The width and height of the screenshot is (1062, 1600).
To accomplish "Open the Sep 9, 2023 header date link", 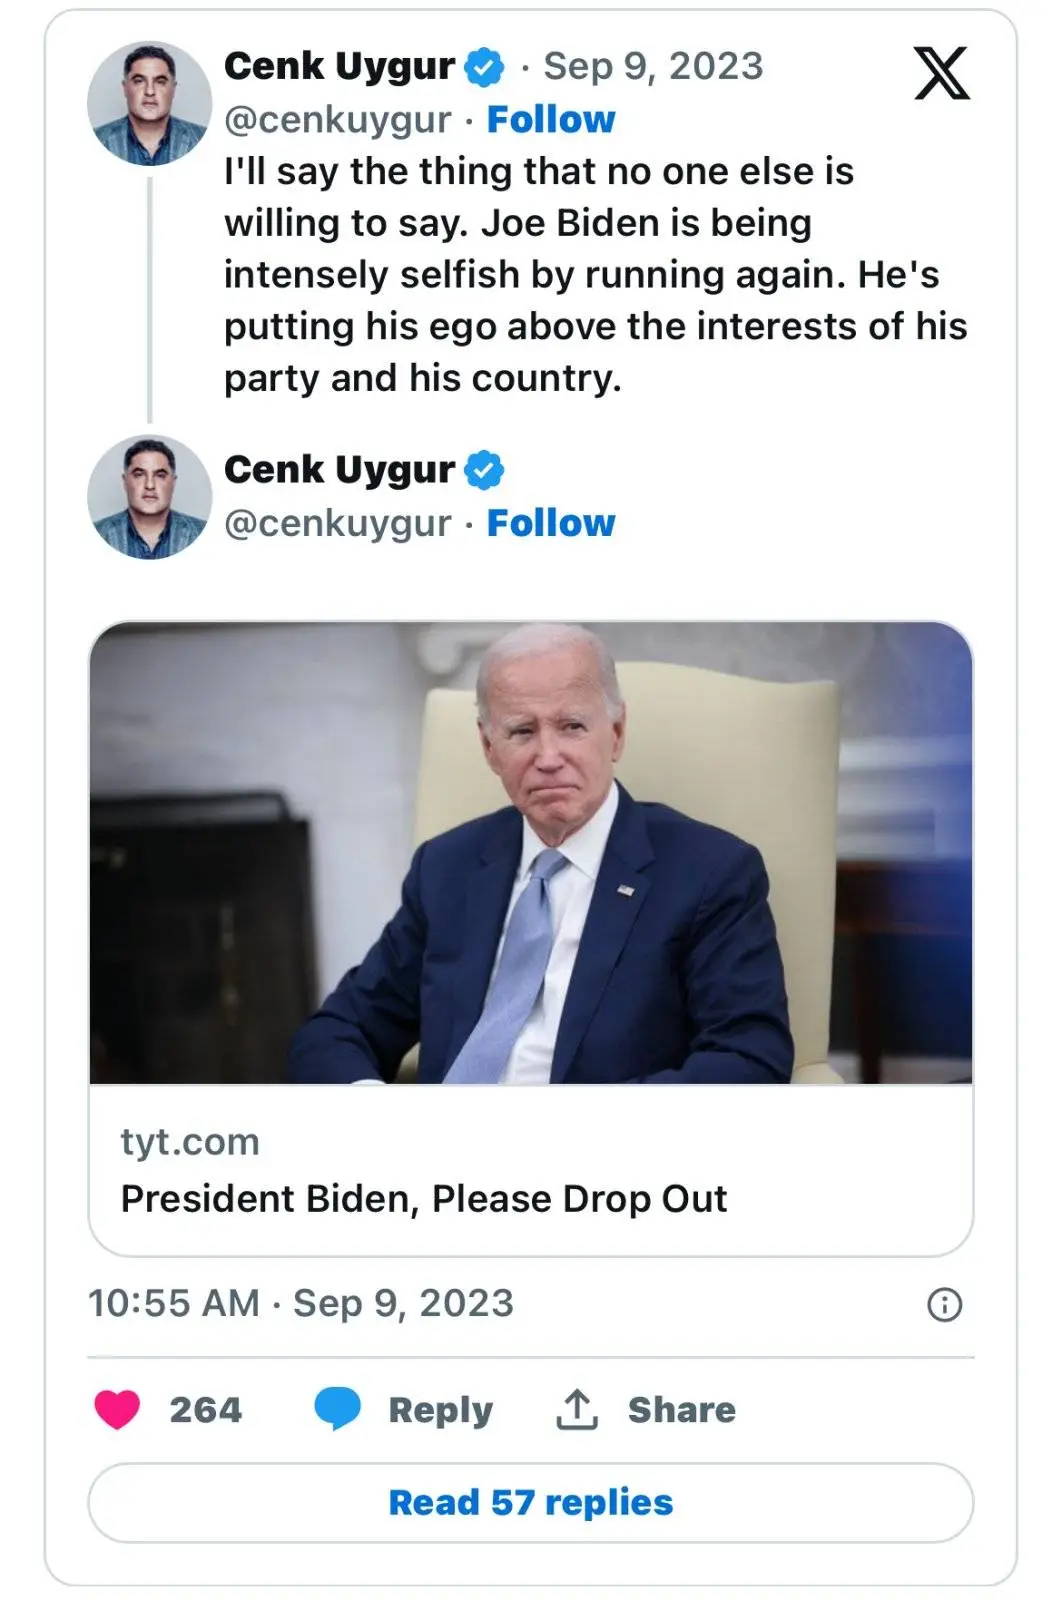I will pyautogui.click(x=653, y=67).
